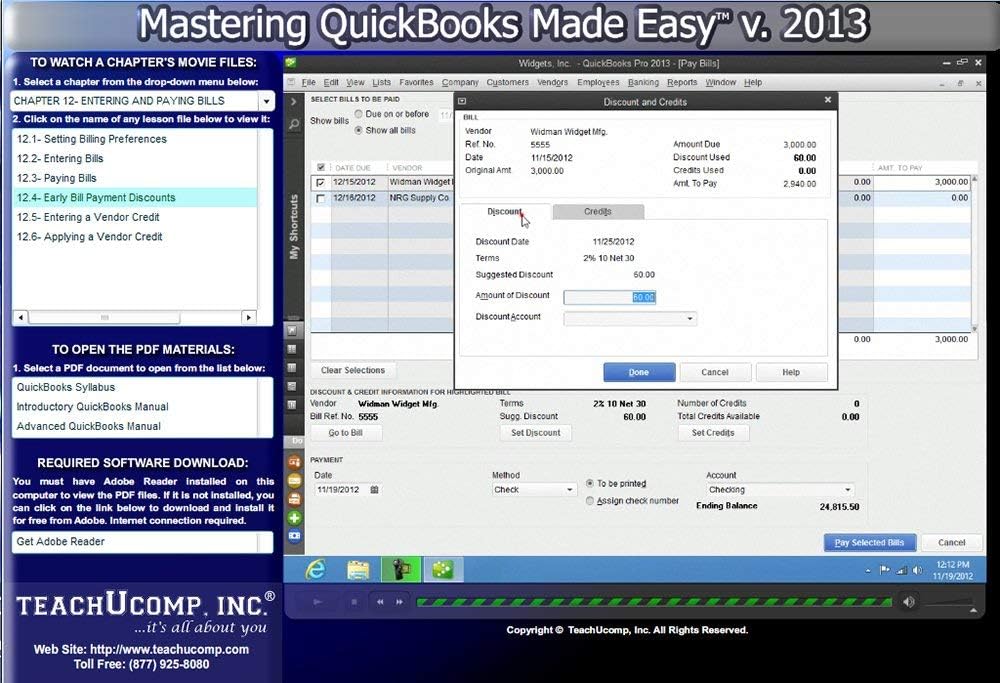
Task: Click the lesson list horizontal scrollbar thumb
Action: pyautogui.click(x=104, y=317)
